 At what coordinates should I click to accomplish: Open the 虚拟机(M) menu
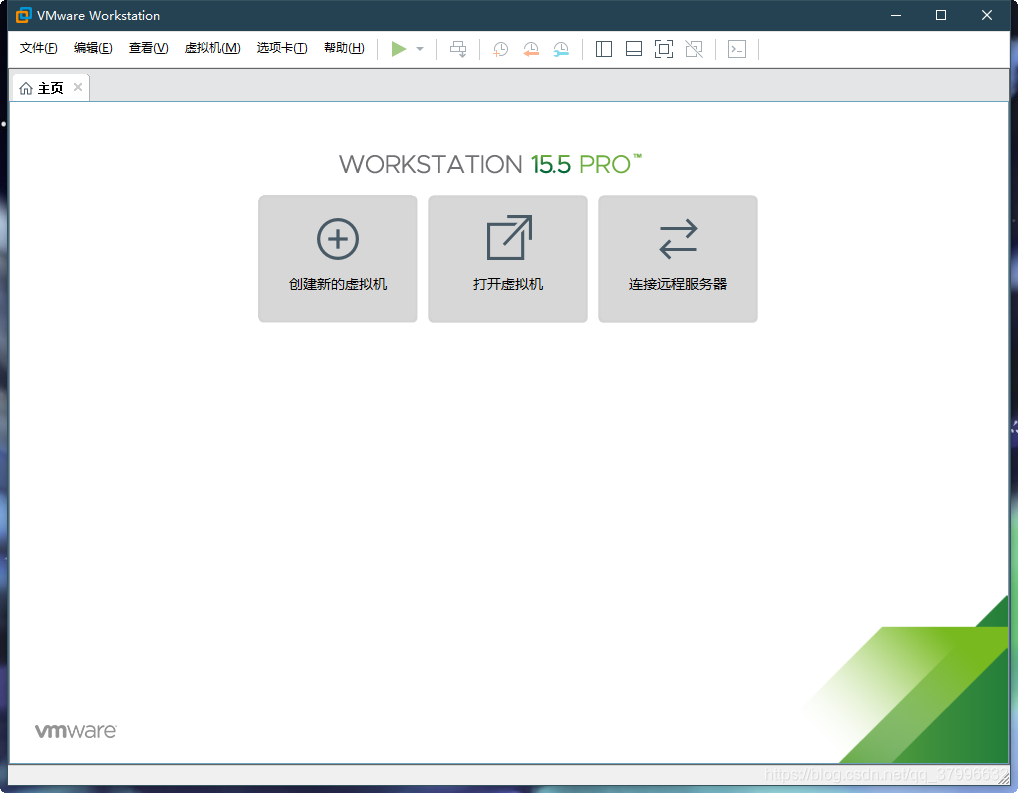[x=212, y=48]
